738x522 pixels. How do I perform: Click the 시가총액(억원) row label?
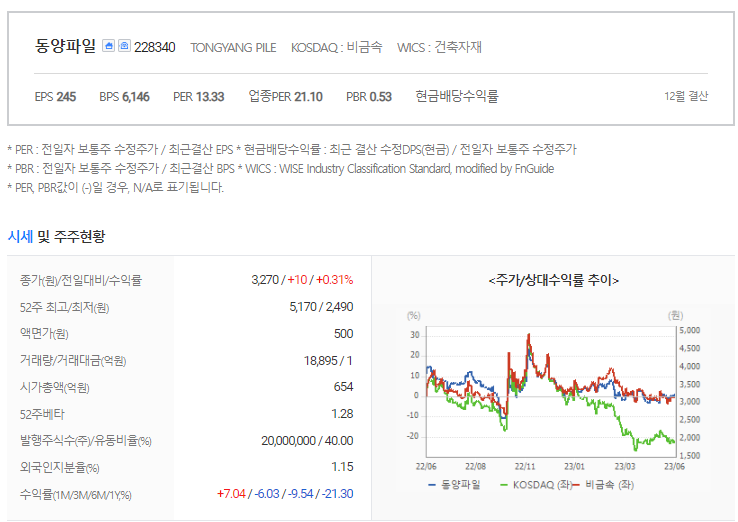[x=55, y=387]
